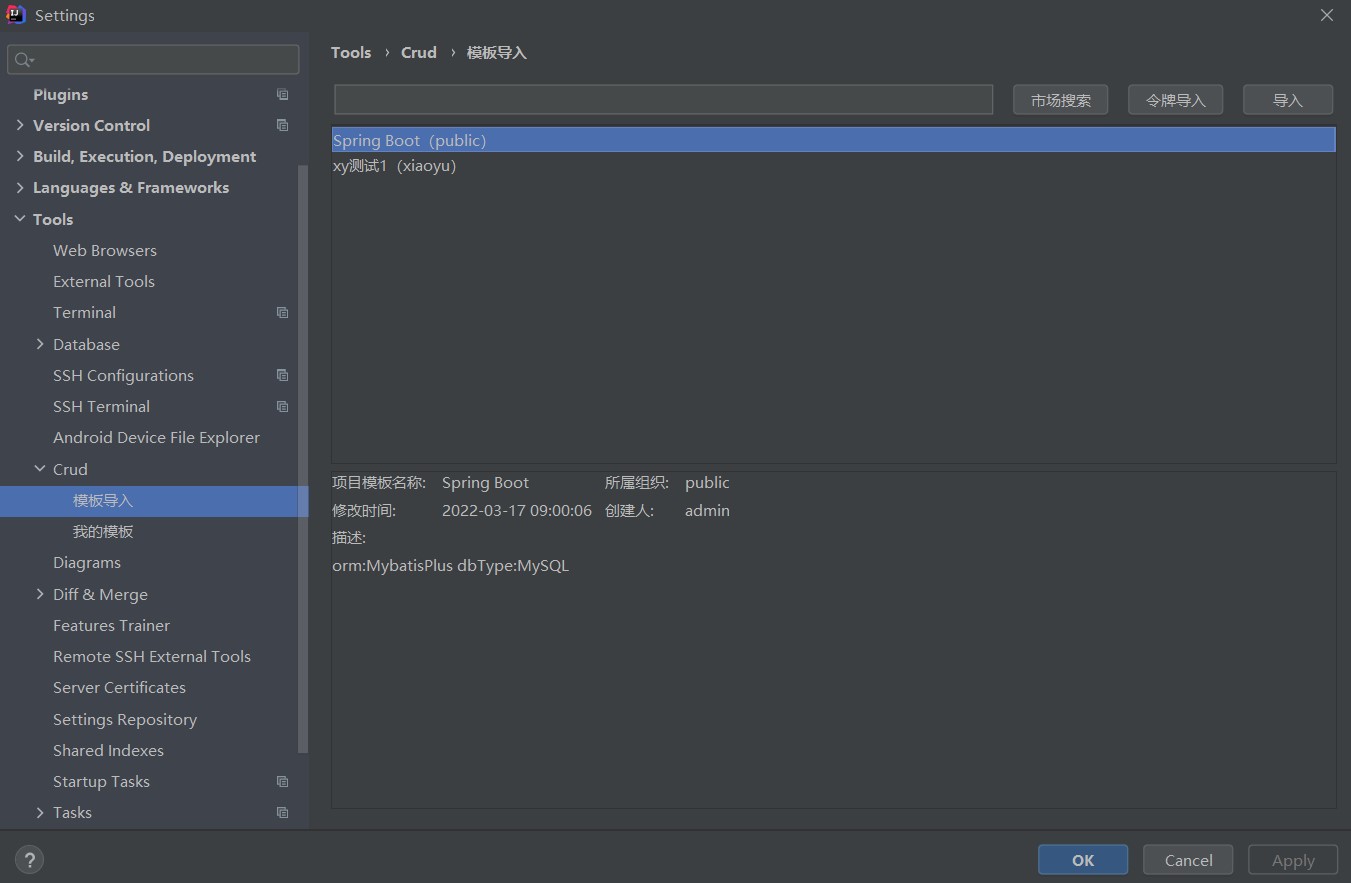Click project-level icon beside SSH Configurations
1351x883 pixels.
tap(283, 375)
